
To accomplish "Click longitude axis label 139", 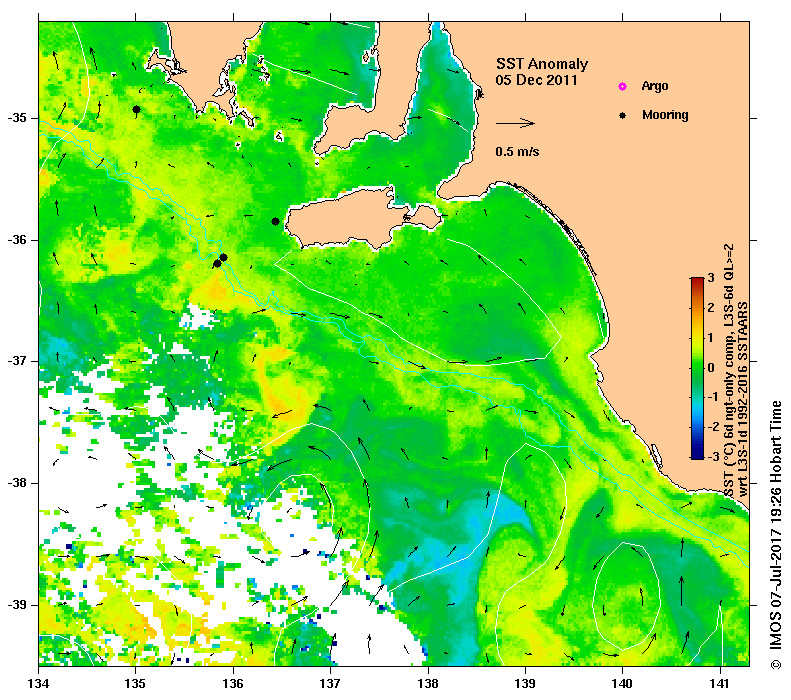I will tap(526, 684).
